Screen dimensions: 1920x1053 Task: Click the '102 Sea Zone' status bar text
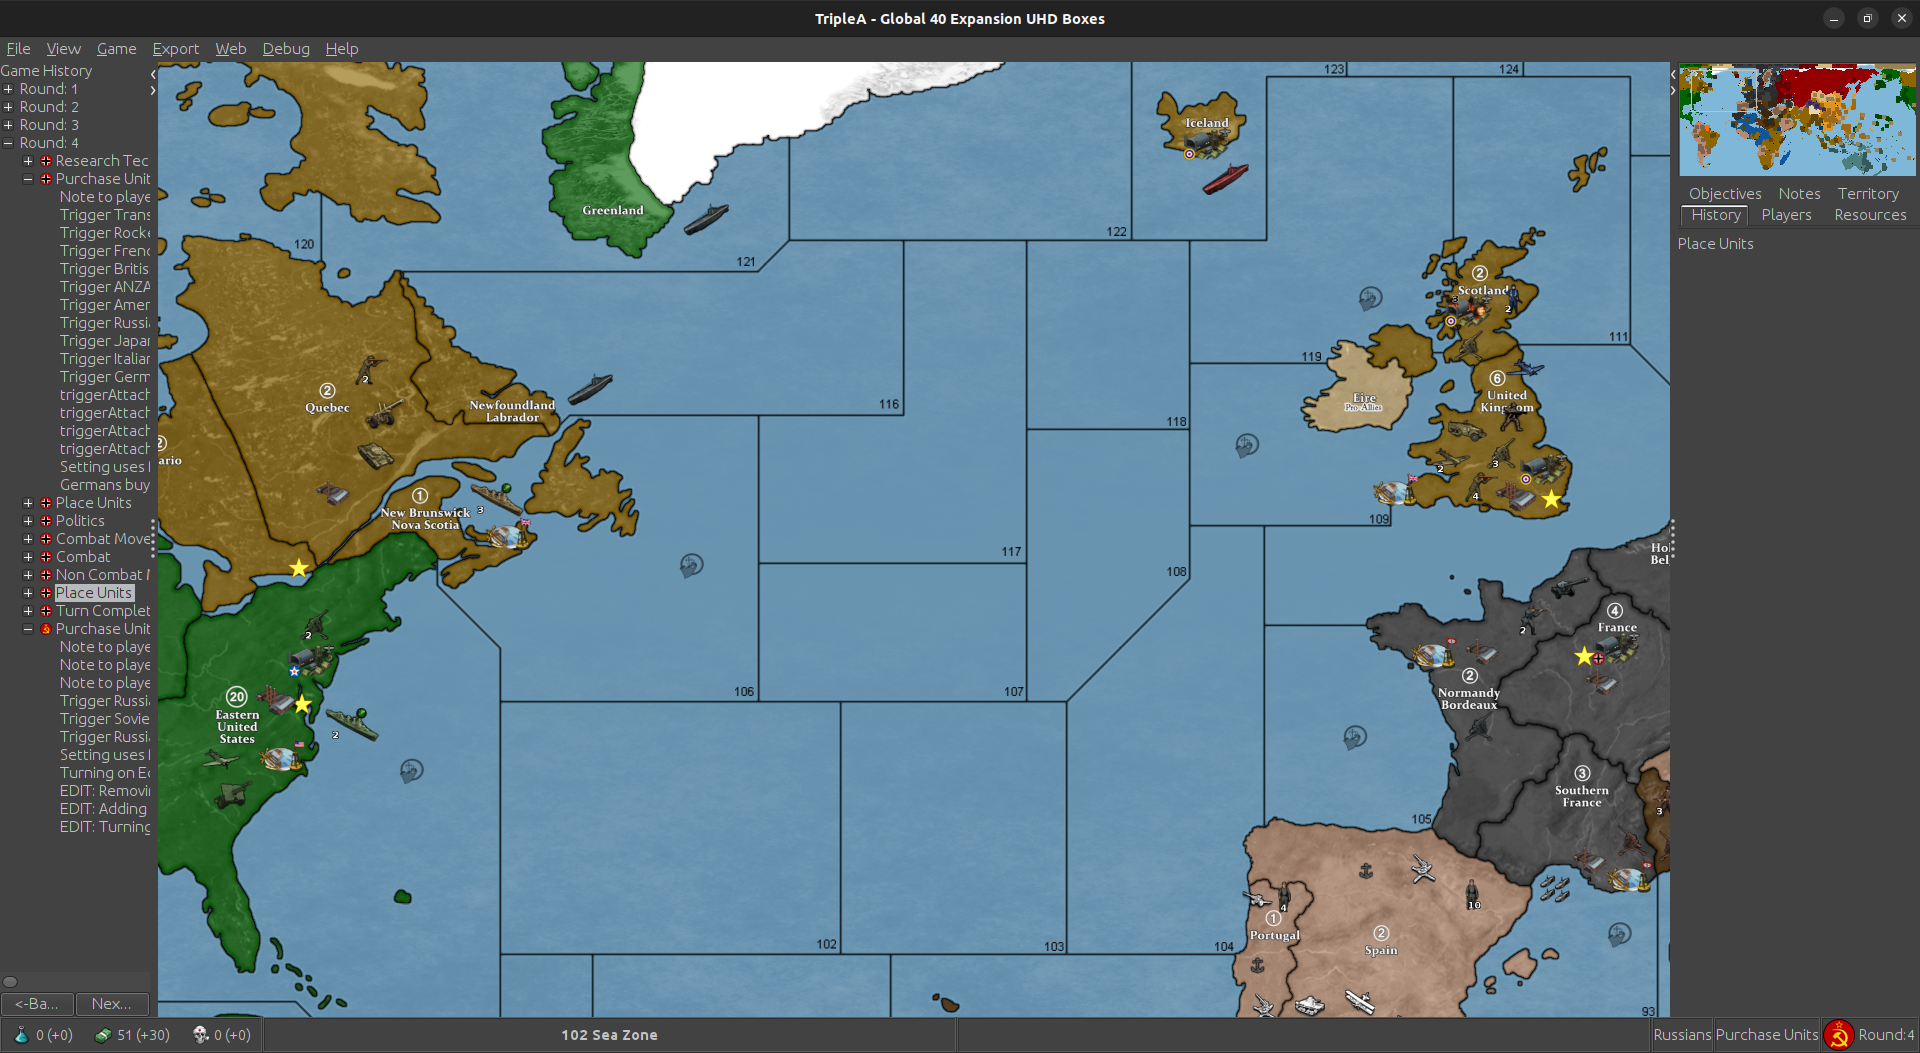609,1035
